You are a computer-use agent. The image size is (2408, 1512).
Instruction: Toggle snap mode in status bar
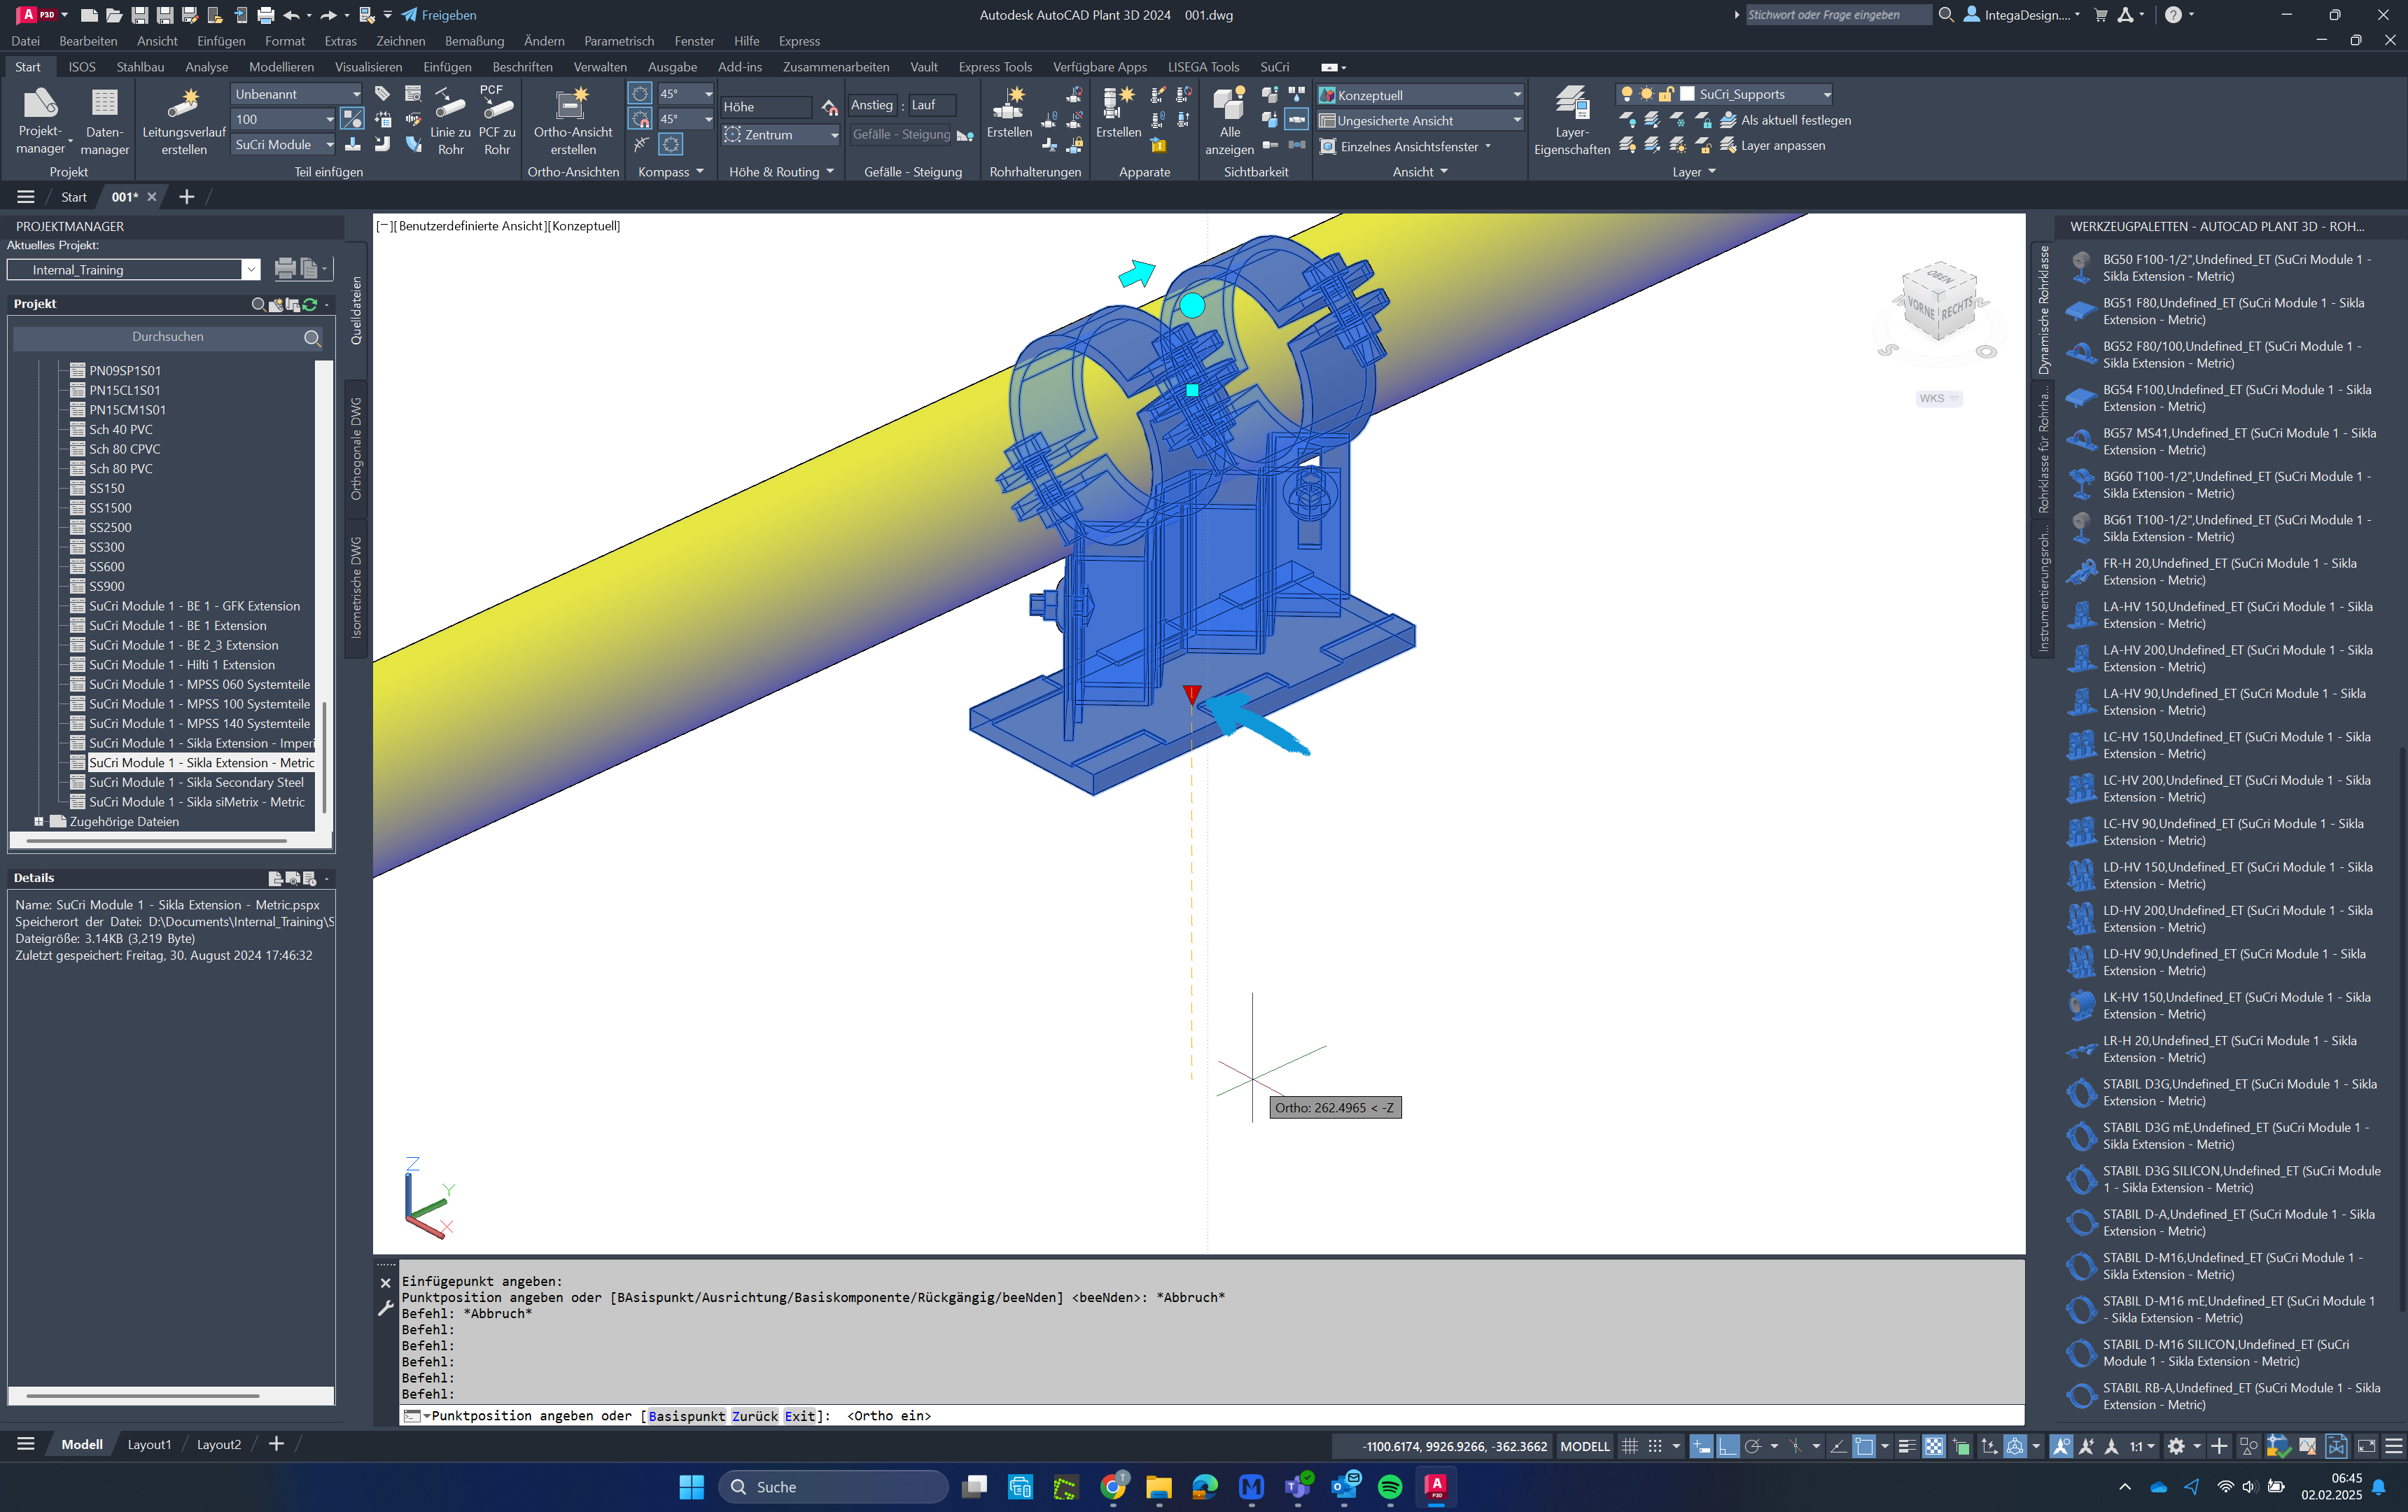[x=1655, y=1446]
